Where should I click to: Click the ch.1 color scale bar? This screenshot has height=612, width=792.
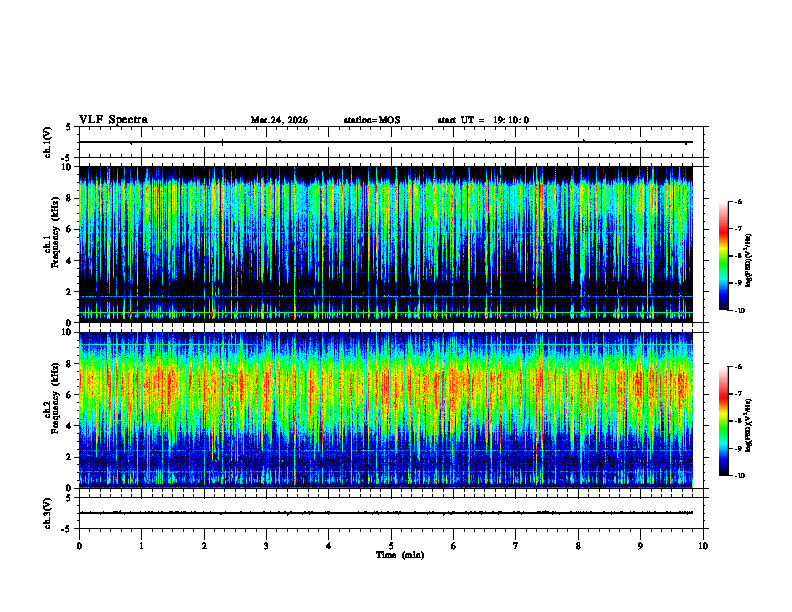click(723, 256)
